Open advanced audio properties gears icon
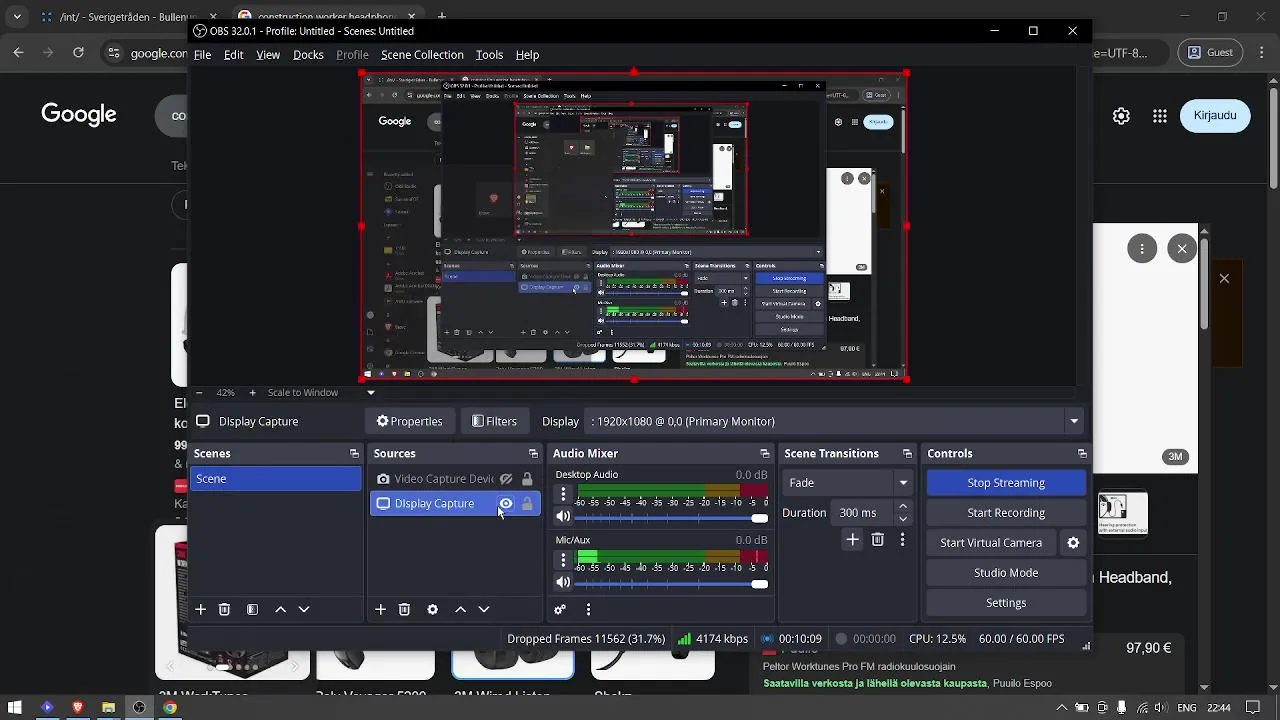 [560, 609]
